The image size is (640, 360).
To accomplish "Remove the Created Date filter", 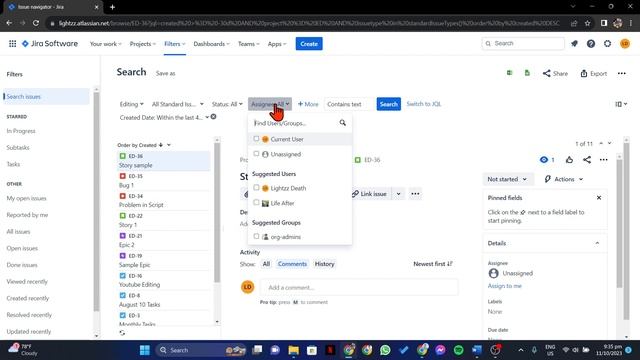I will [213, 117].
